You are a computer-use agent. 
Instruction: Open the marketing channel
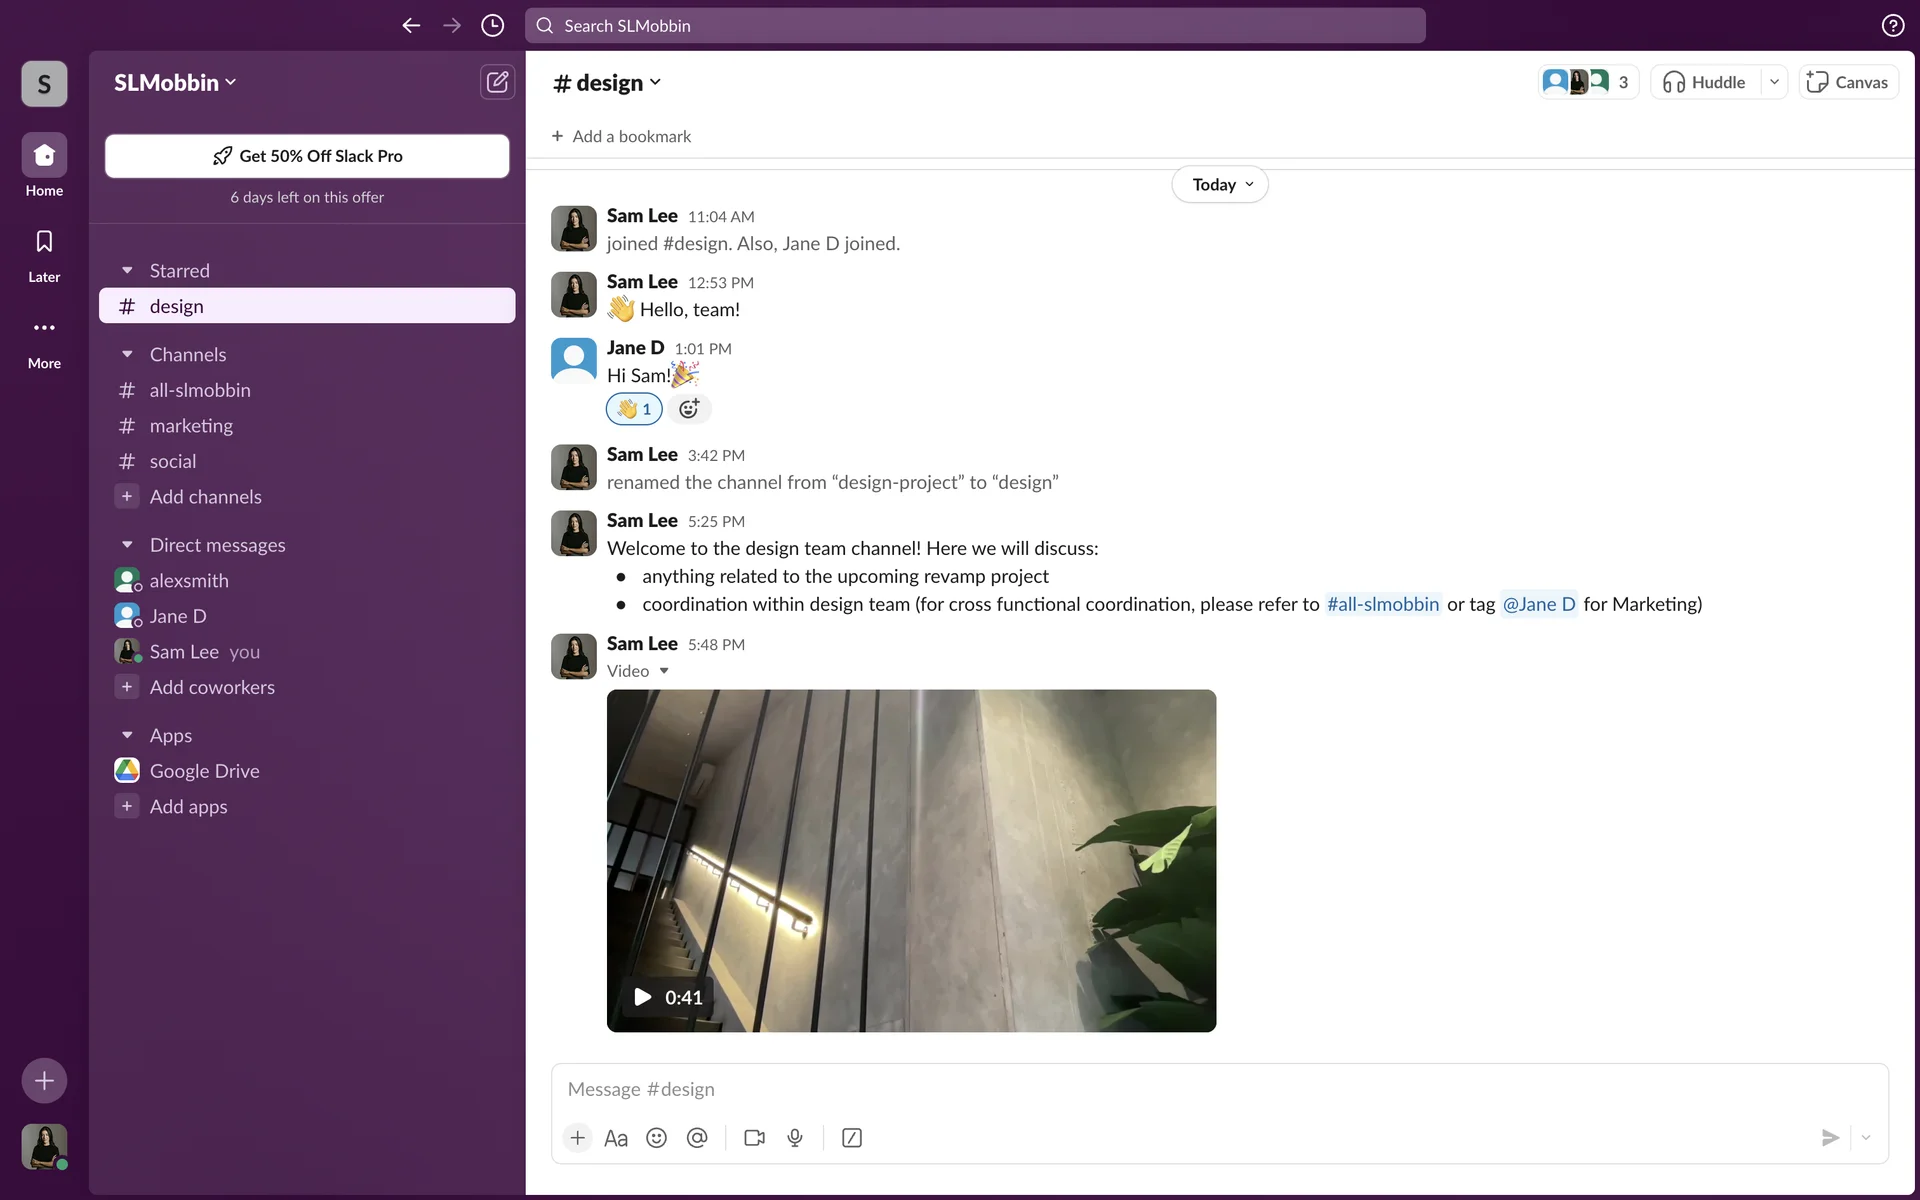(191, 426)
